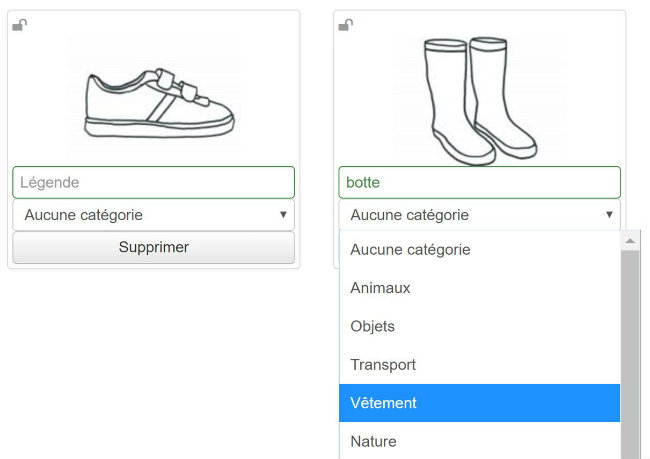
Task: Click the dropdown list's scroll-up arrow
Action: pos(630,241)
